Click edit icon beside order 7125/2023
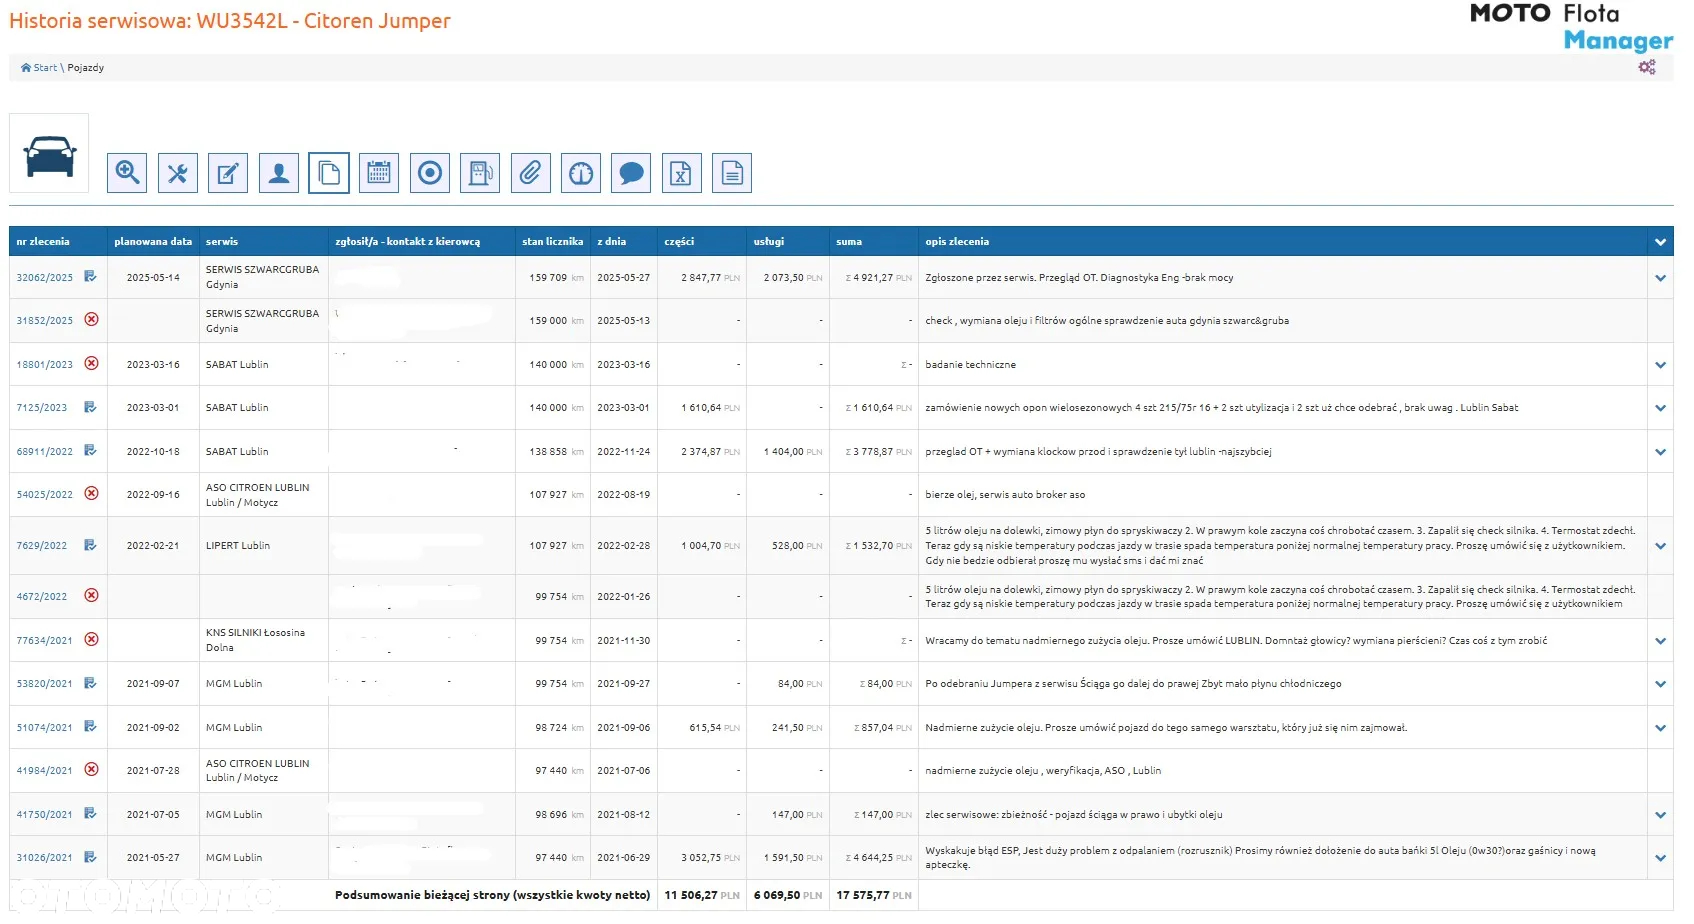This screenshot has width=1694, height=924. pos(90,407)
